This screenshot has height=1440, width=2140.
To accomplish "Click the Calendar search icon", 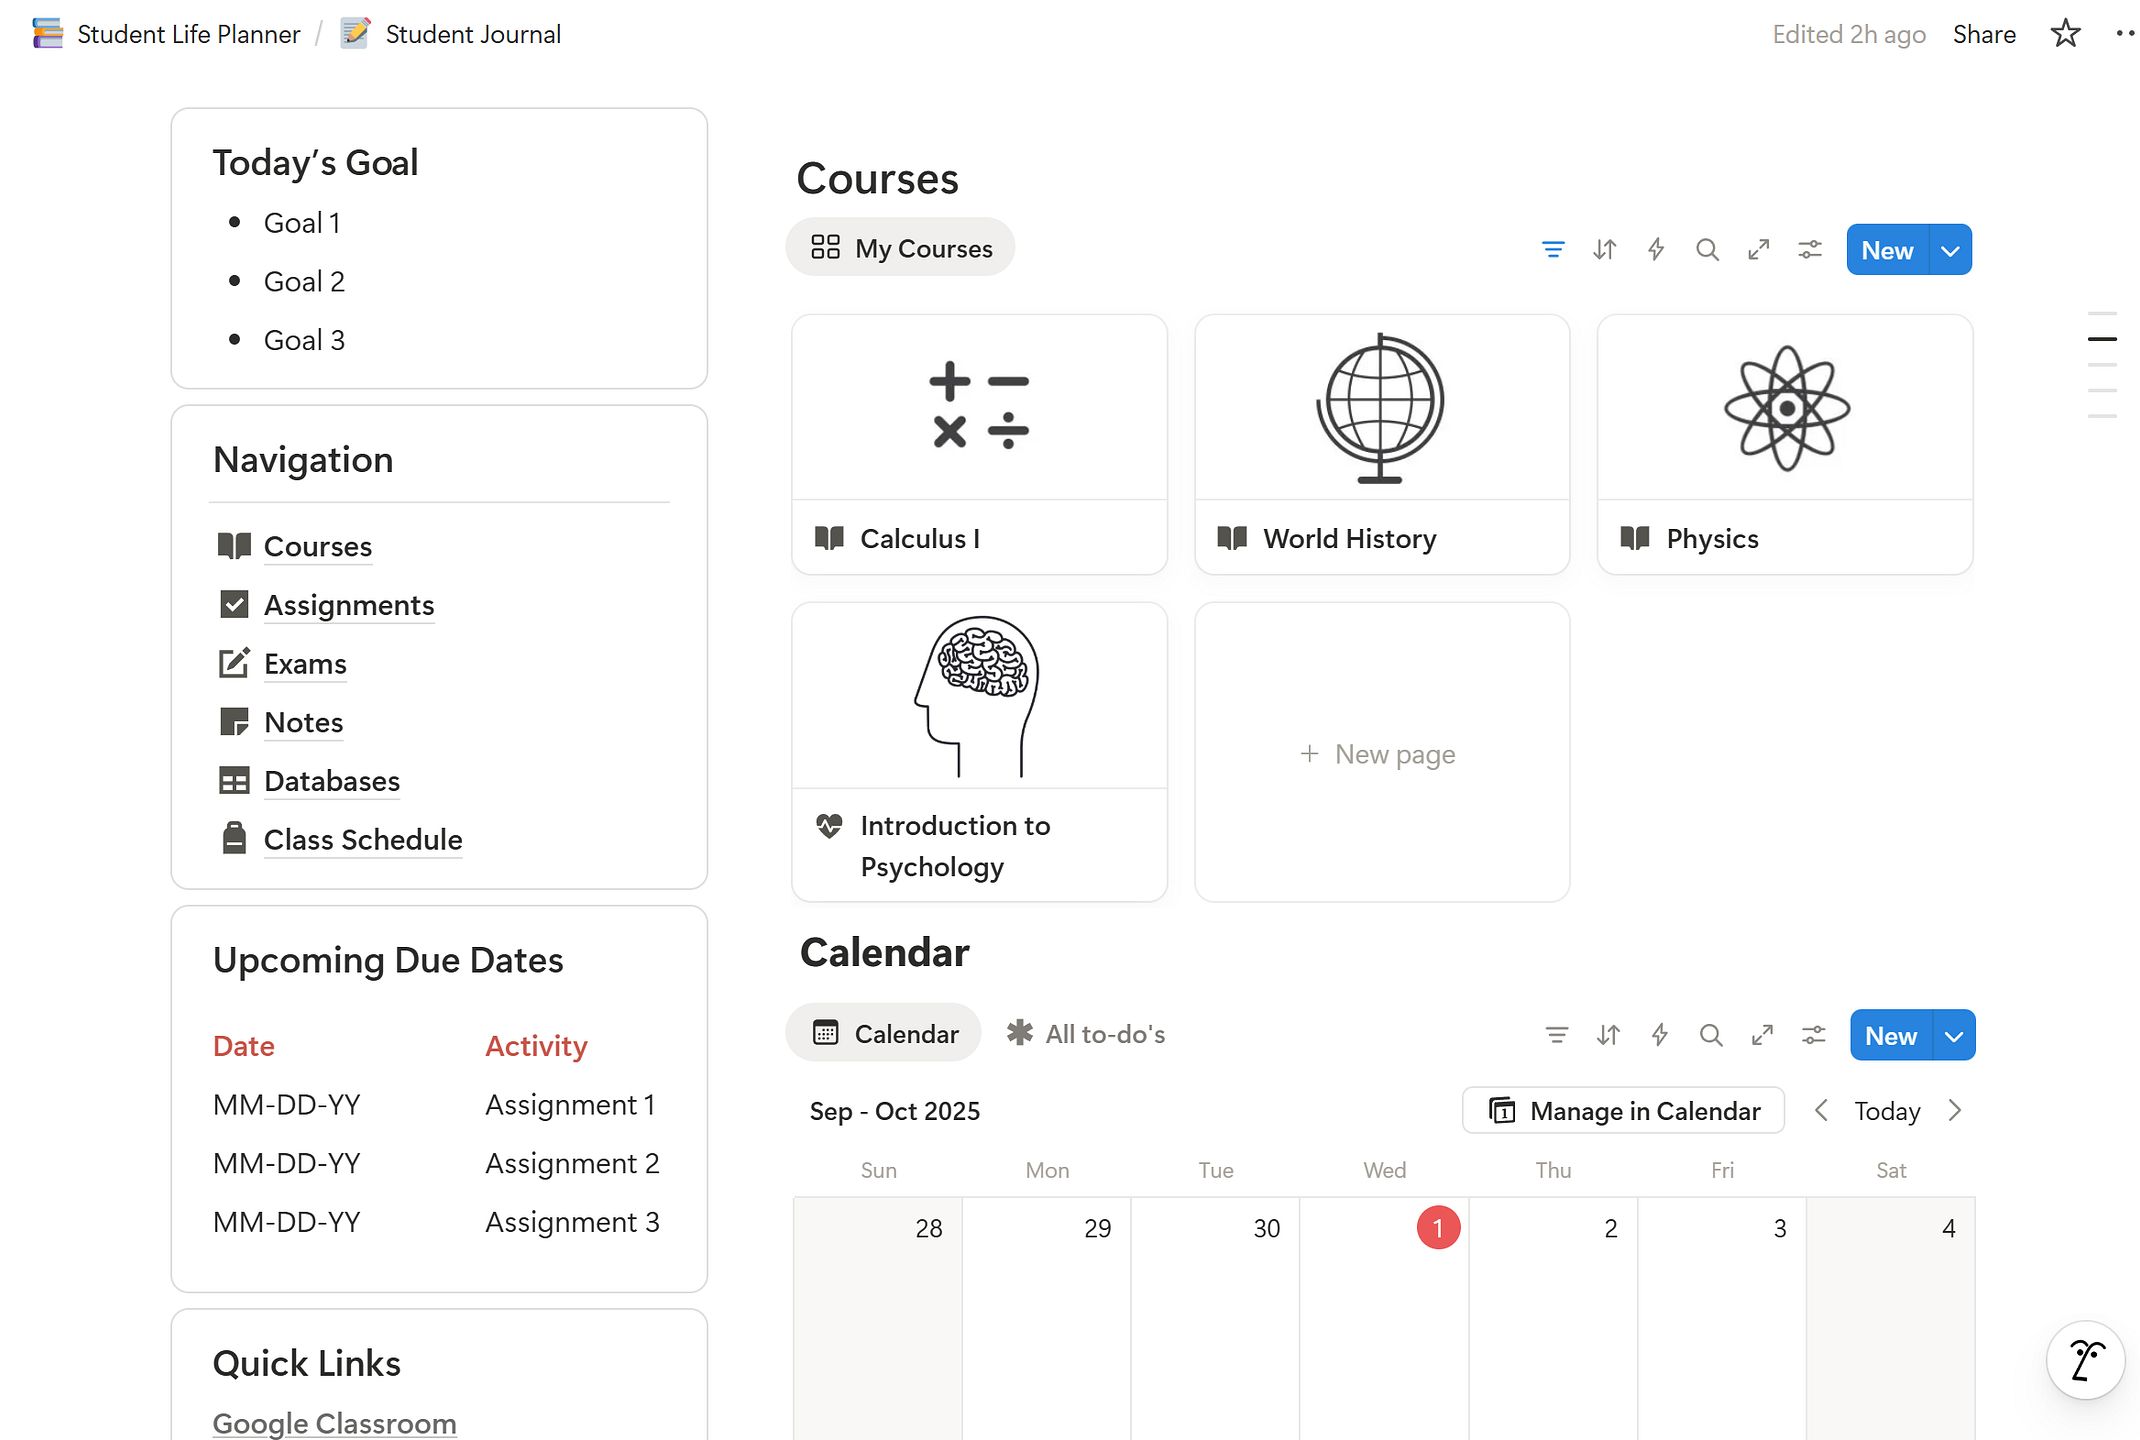I will (1711, 1035).
